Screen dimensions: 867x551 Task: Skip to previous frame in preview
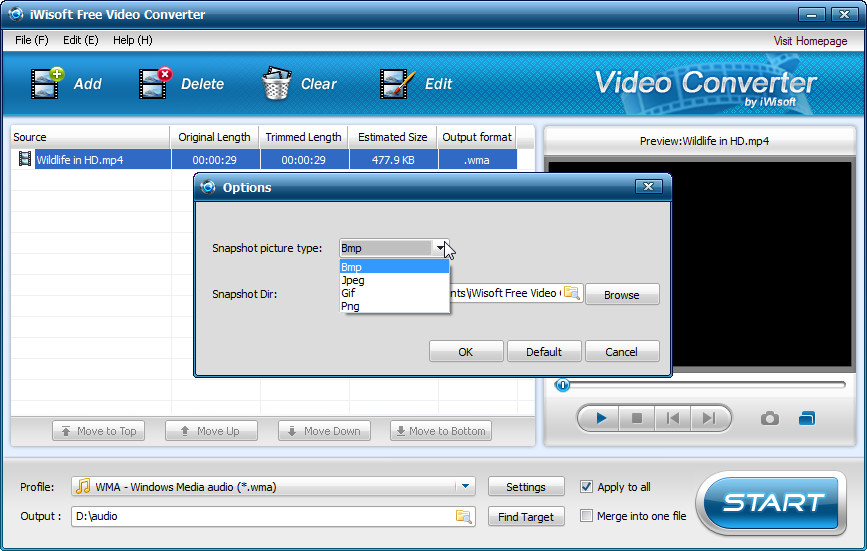(673, 418)
